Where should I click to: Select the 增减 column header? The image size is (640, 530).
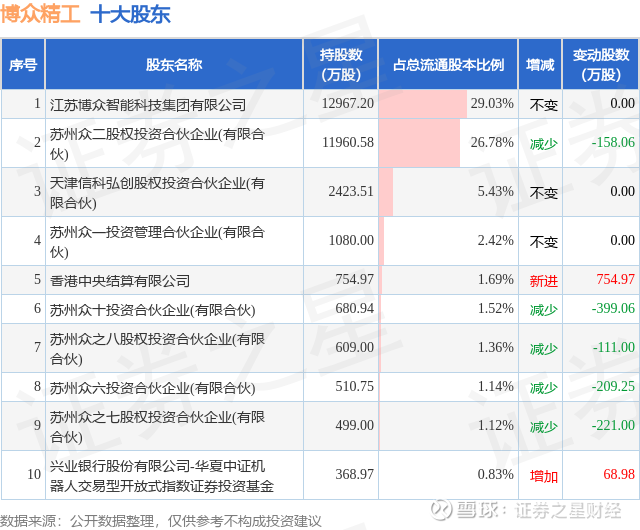[x=540, y=65]
